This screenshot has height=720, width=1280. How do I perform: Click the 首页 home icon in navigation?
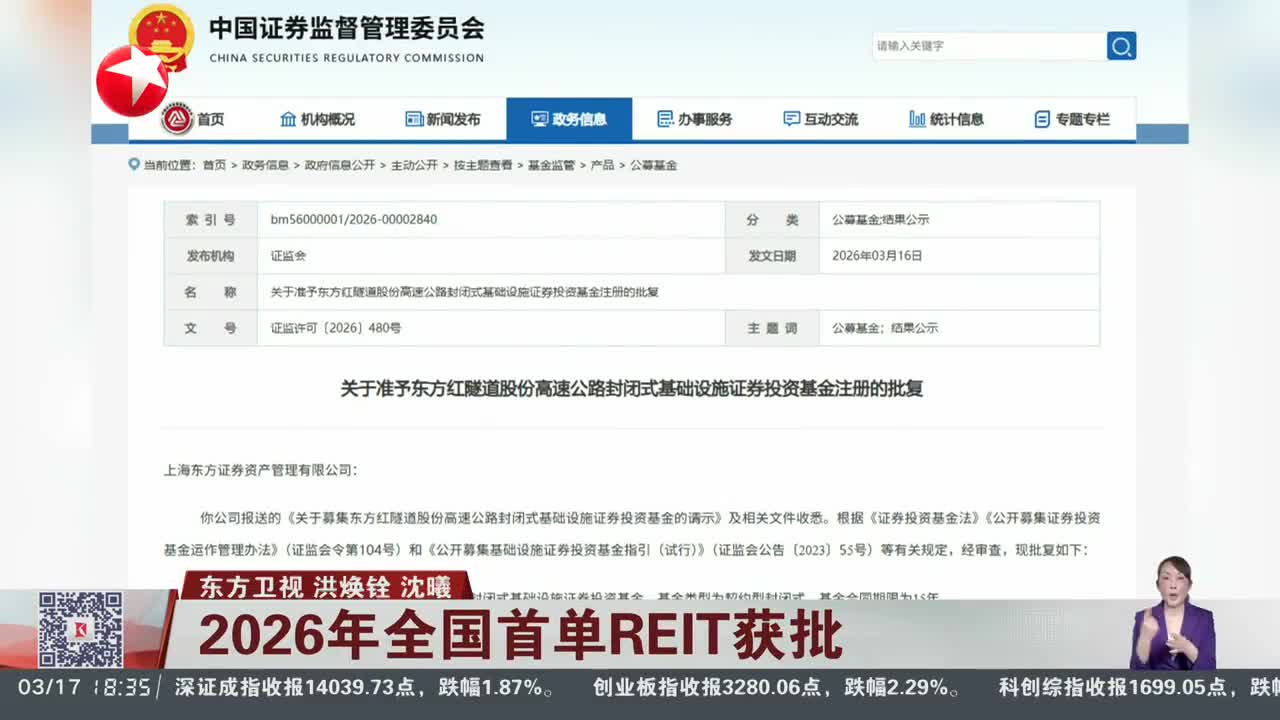(177, 119)
